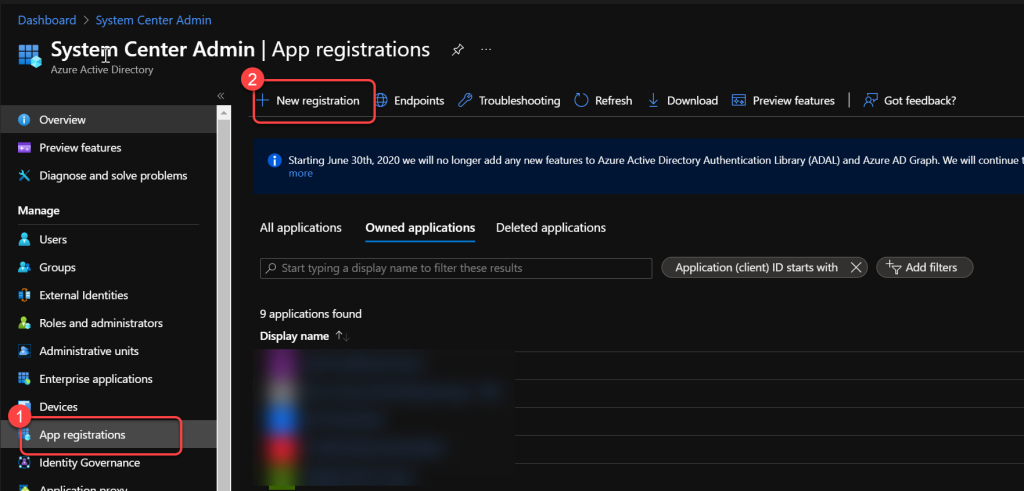Remove the Application (client) ID filter
The image size is (1024, 491).
click(x=855, y=267)
